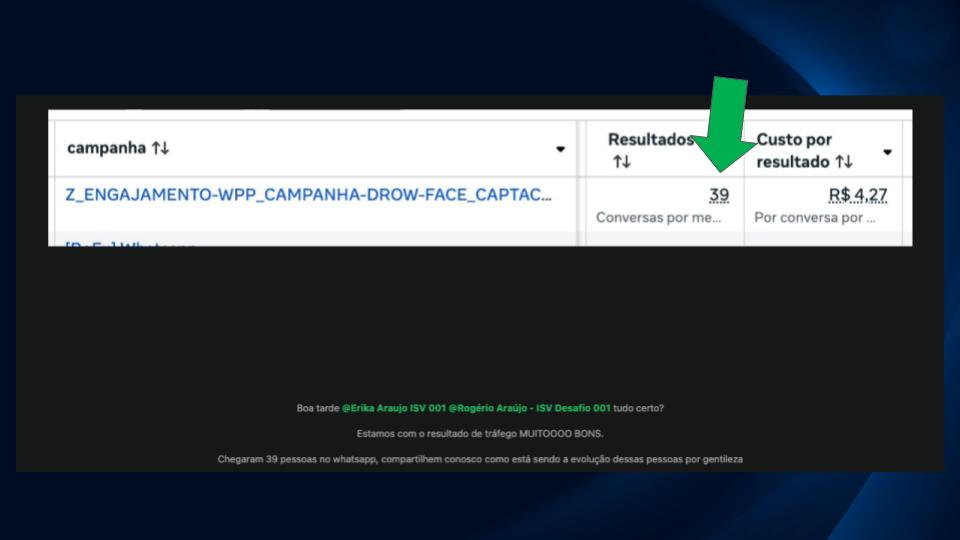Open the @Rogério Araújo - ISV Desafio 001 mention
The width and height of the screenshot is (960, 540).
[530, 408]
